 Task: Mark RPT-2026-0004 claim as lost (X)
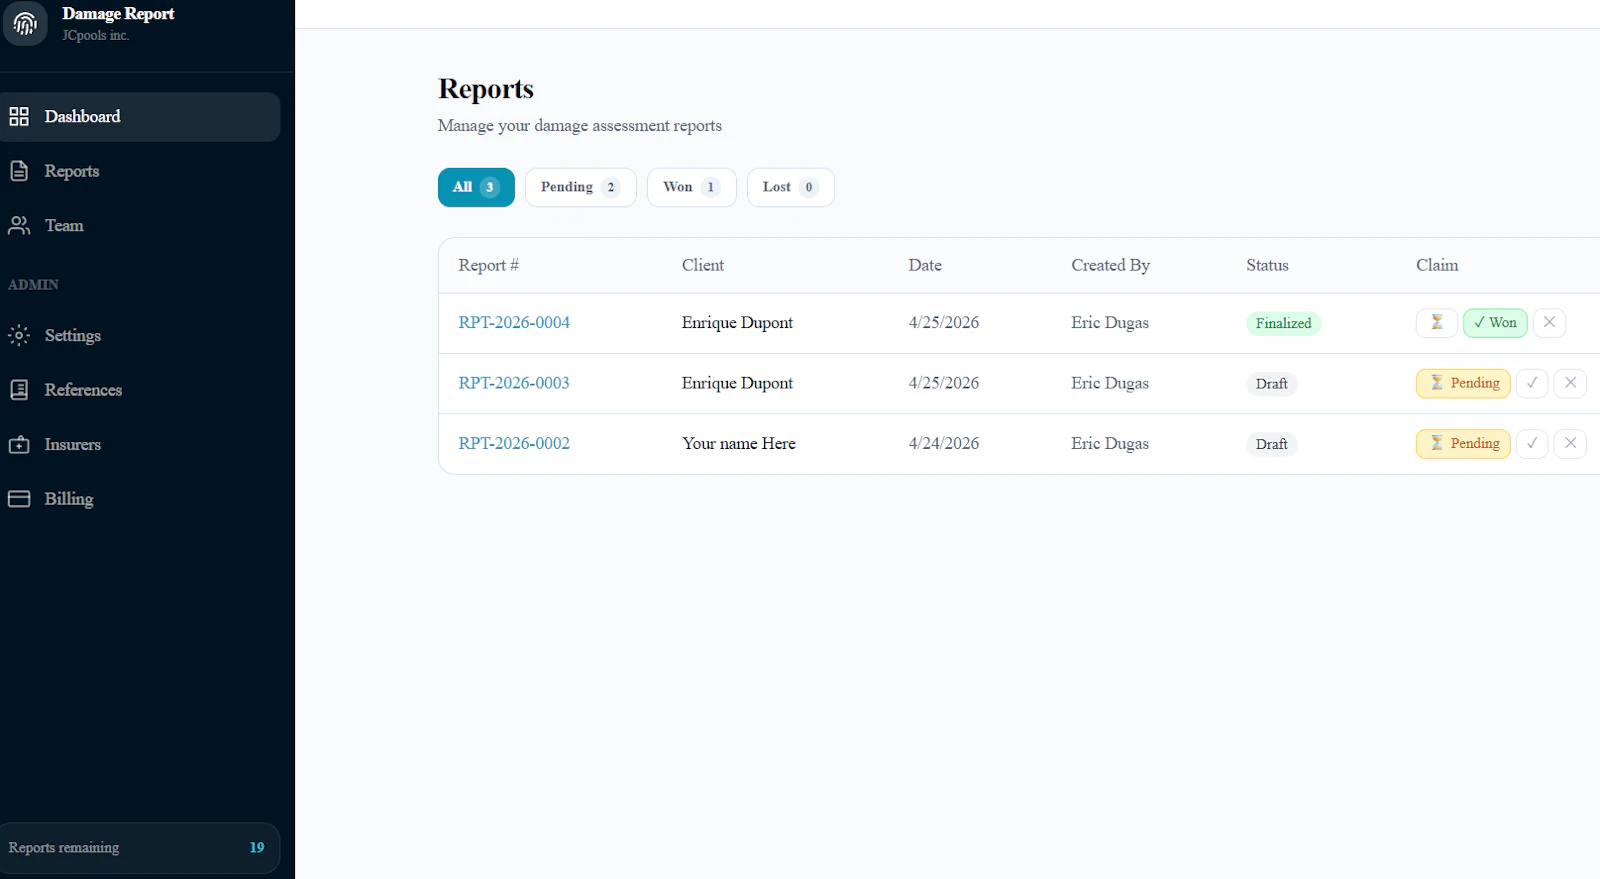point(1549,323)
